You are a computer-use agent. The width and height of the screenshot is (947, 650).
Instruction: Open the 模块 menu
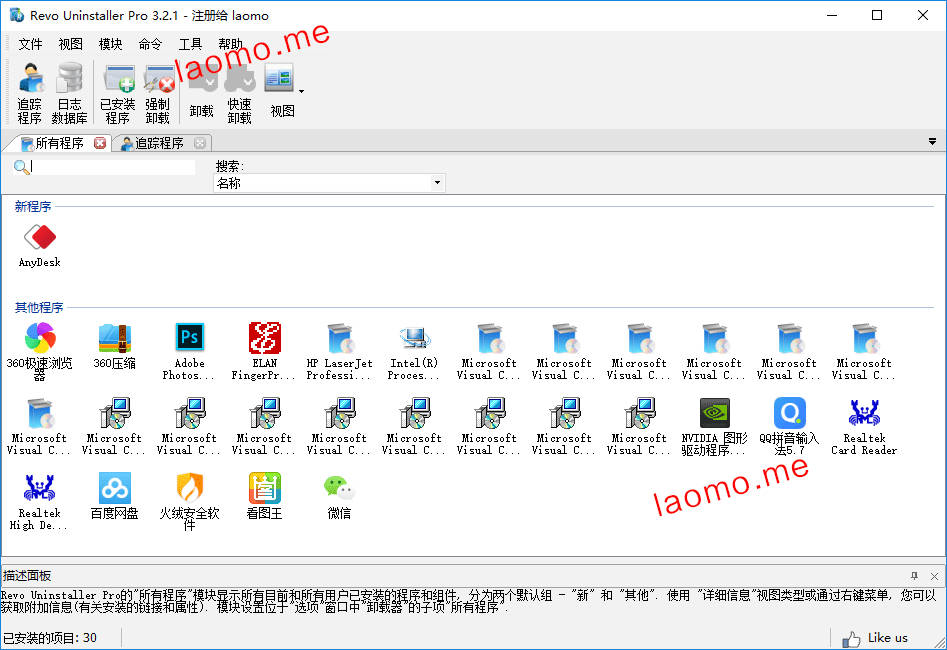110,44
